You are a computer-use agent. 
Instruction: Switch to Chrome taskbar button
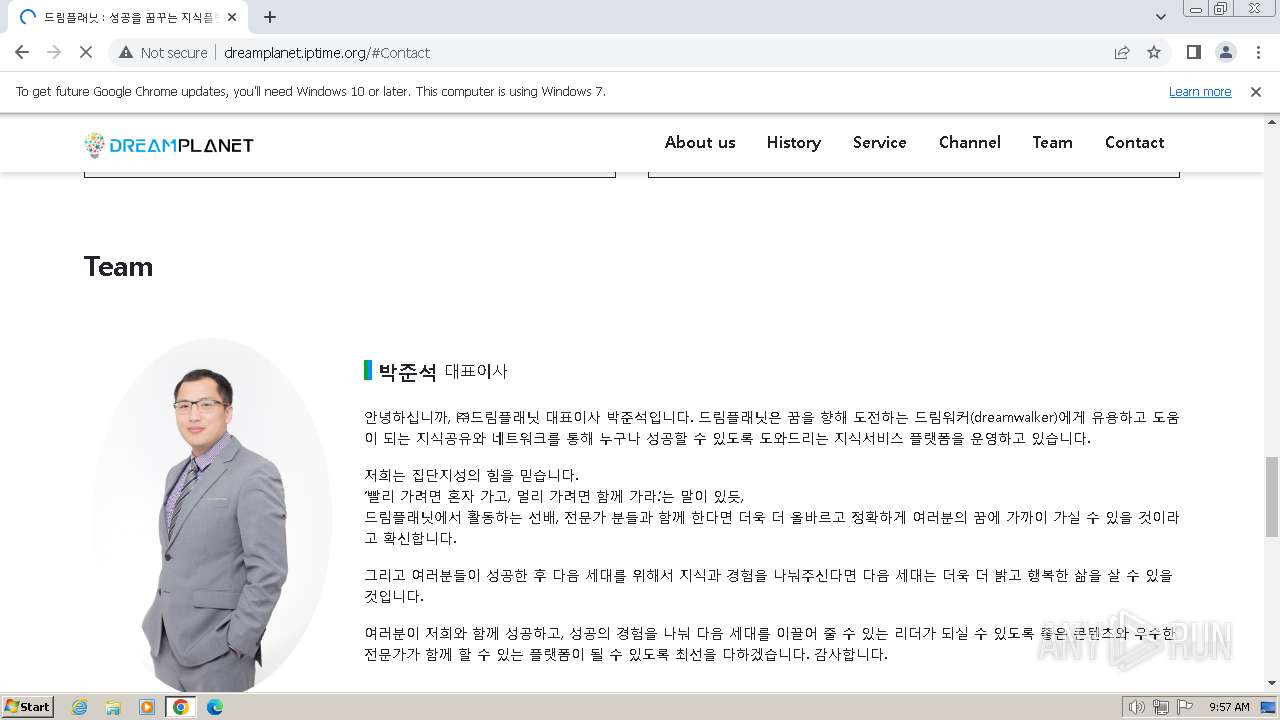point(181,707)
